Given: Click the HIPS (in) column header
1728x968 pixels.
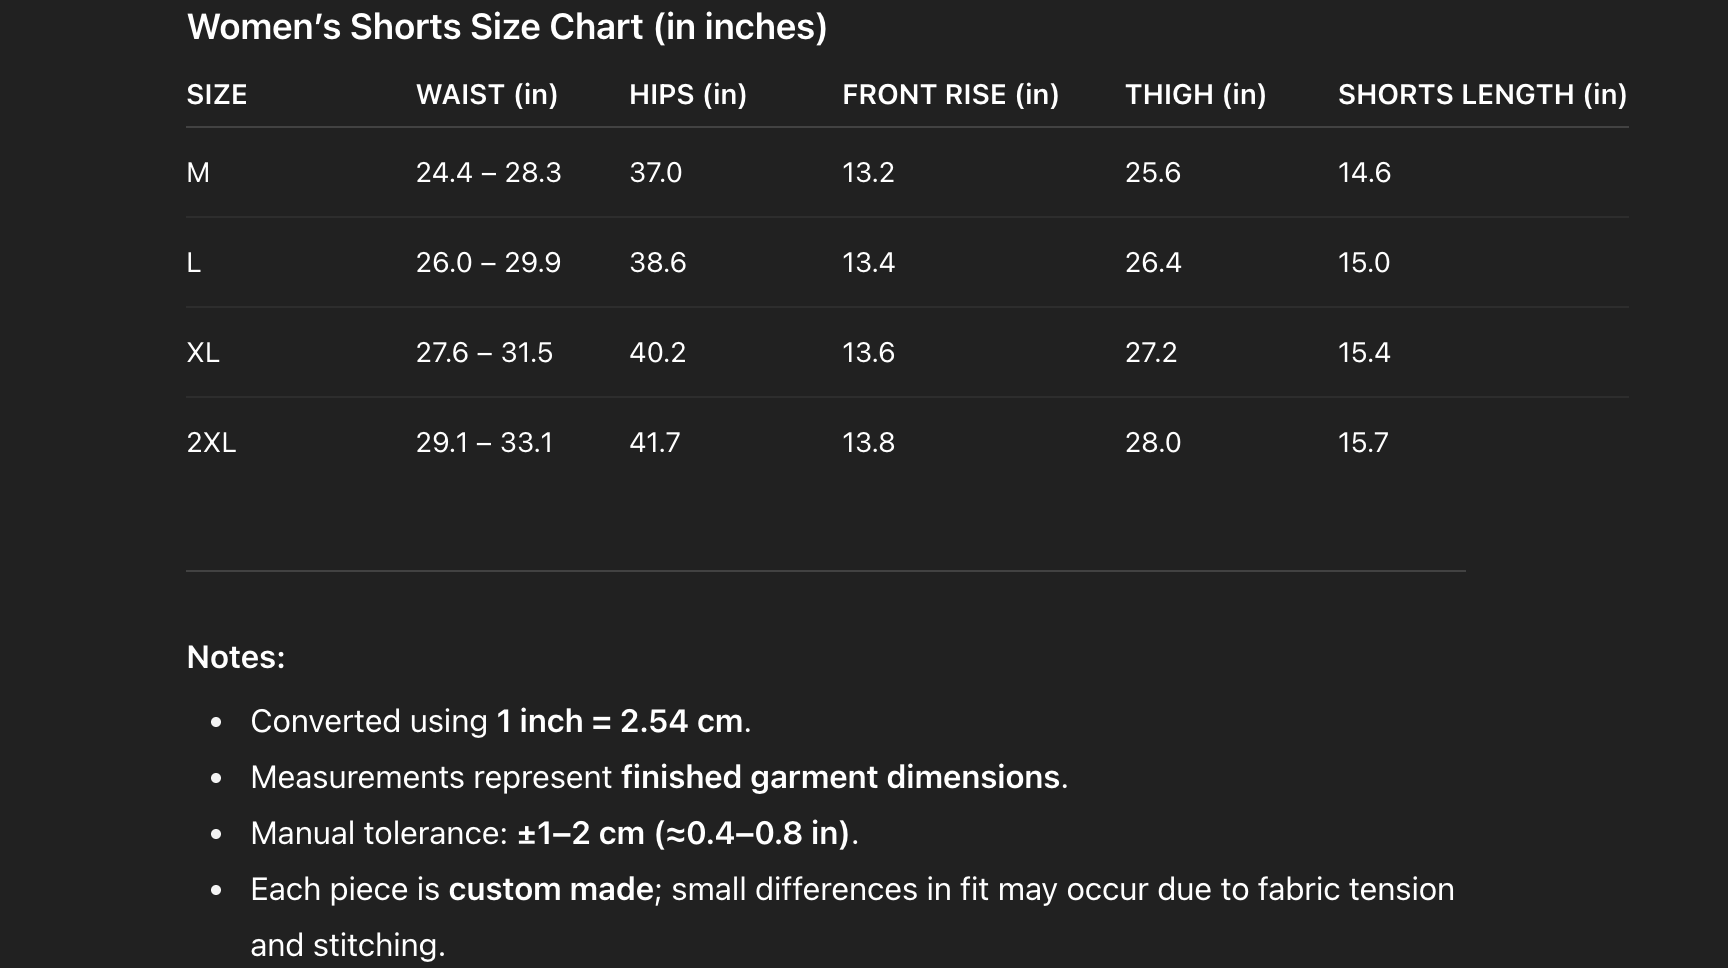Looking at the screenshot, I should point(687,95).
